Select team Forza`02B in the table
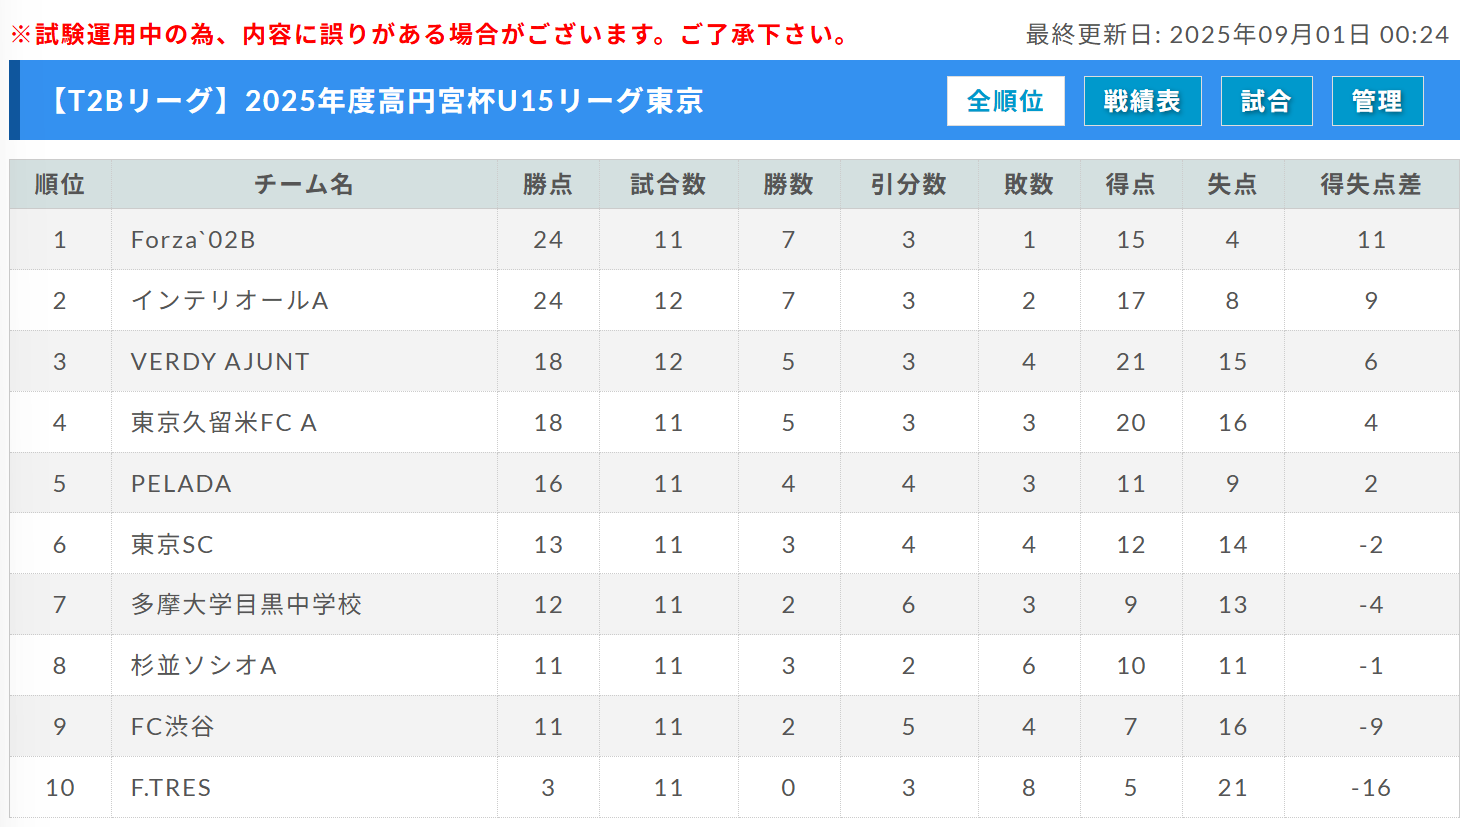The width and height of the screenshot is (1468, 827). click(x=193, y=240)
